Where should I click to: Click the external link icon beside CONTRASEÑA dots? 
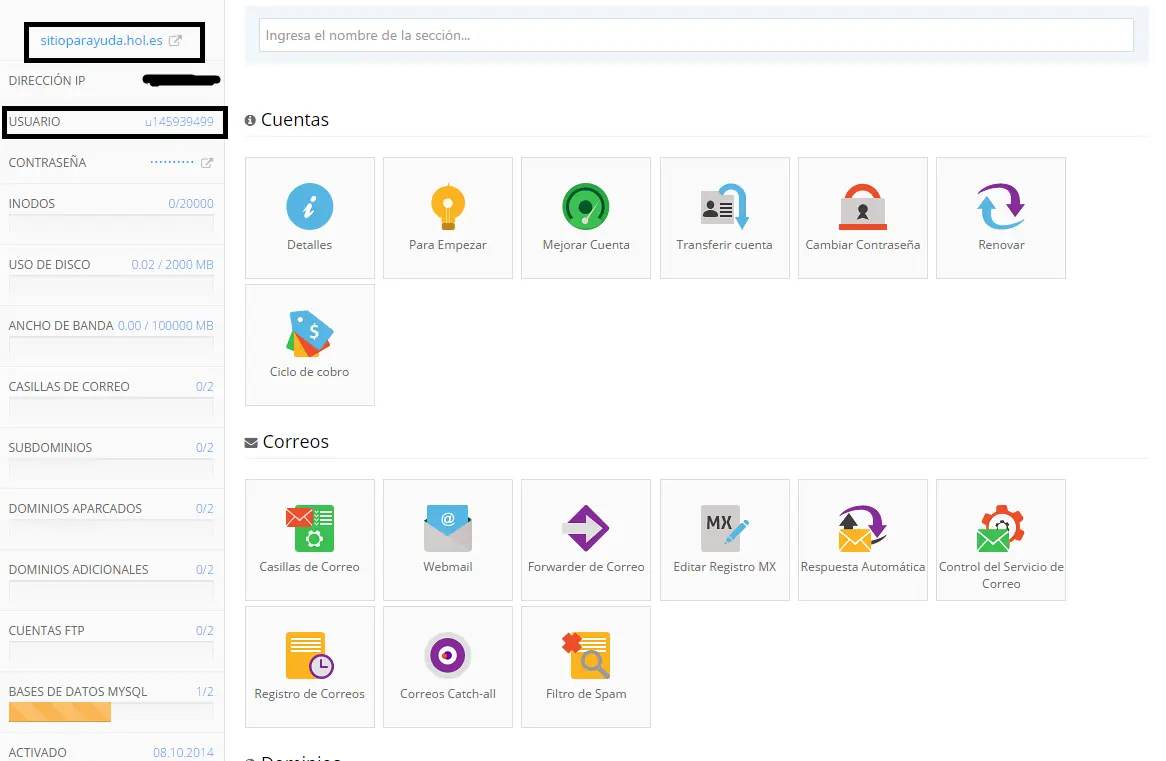[207, 163]
